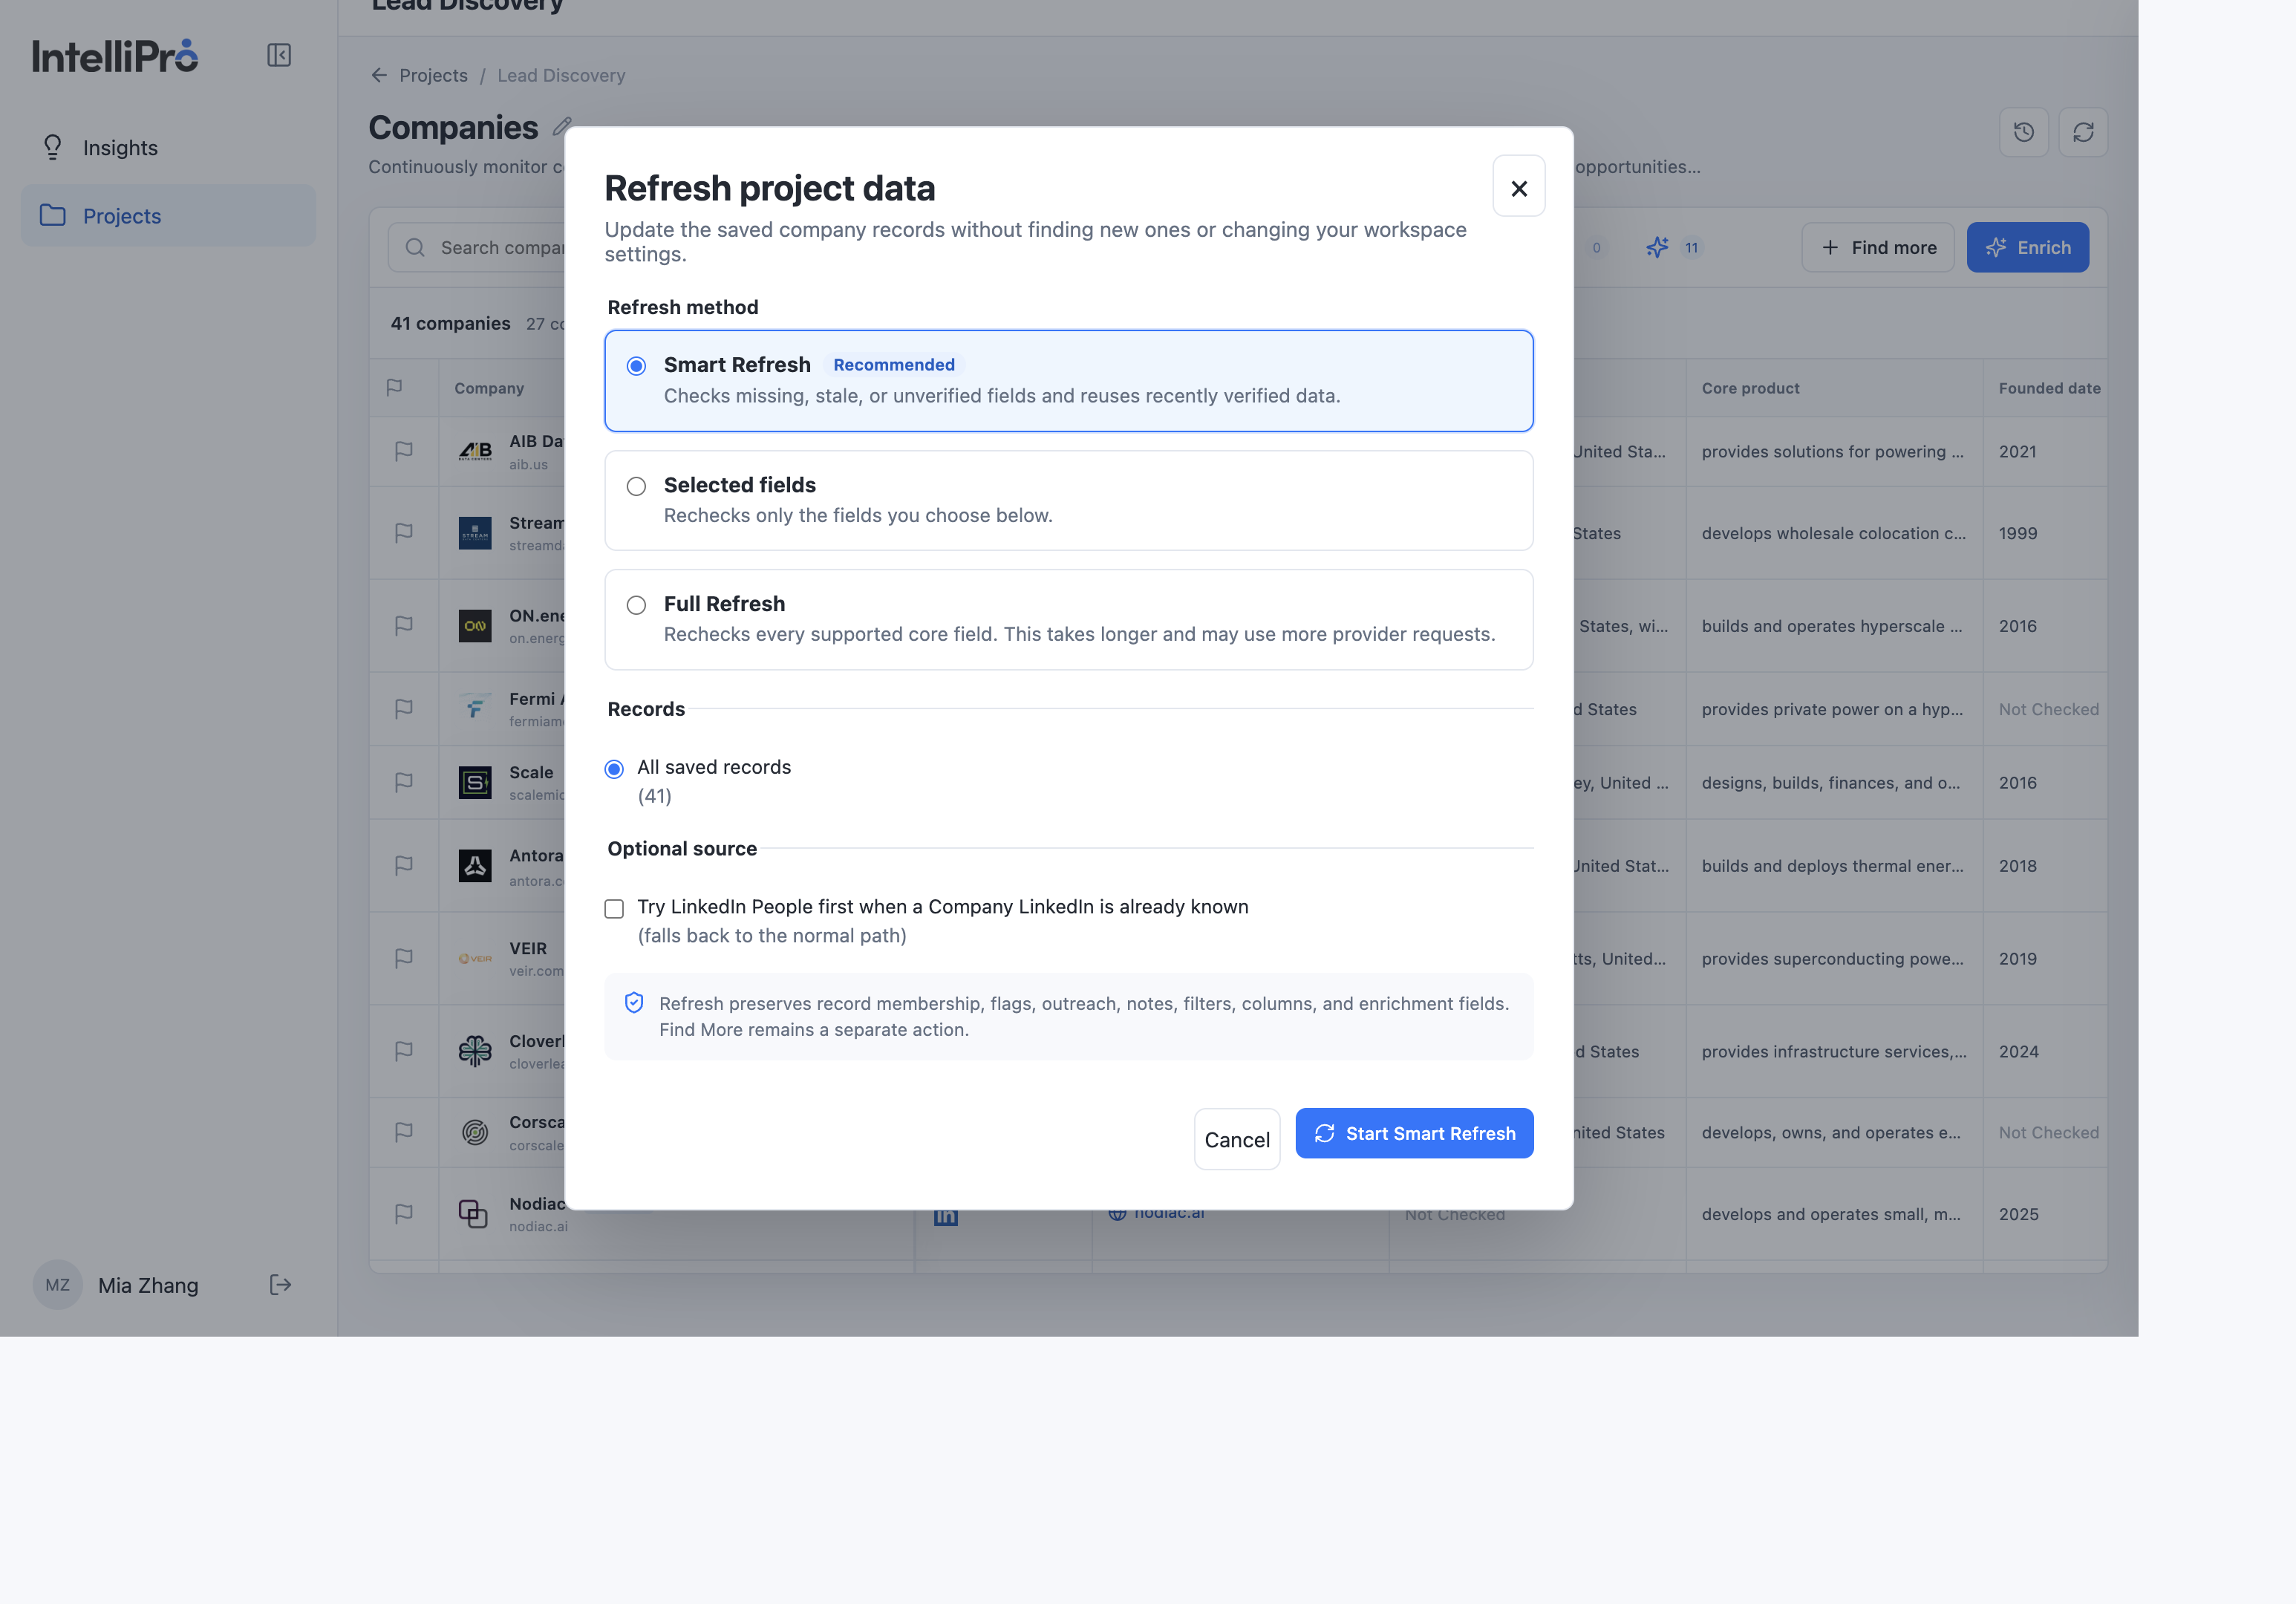Viewport: 2296px width, 1604px height.
Task: Flag the VEIR company row
Action: click(404, 958)
